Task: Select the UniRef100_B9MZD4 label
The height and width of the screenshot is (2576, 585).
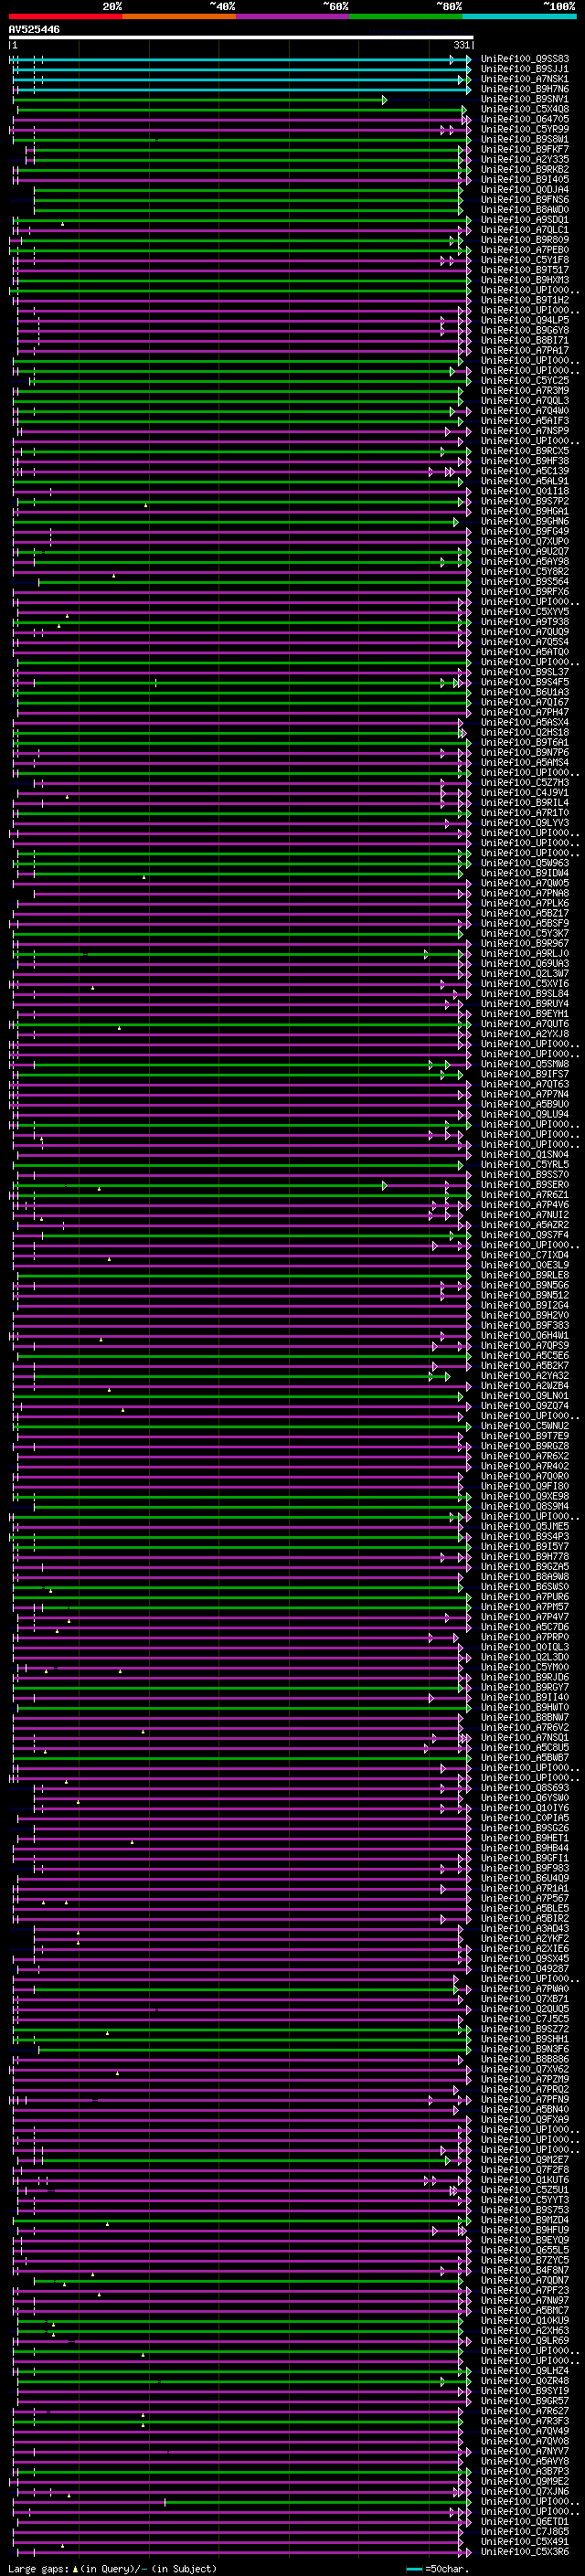Action: tap(525, 2220)
